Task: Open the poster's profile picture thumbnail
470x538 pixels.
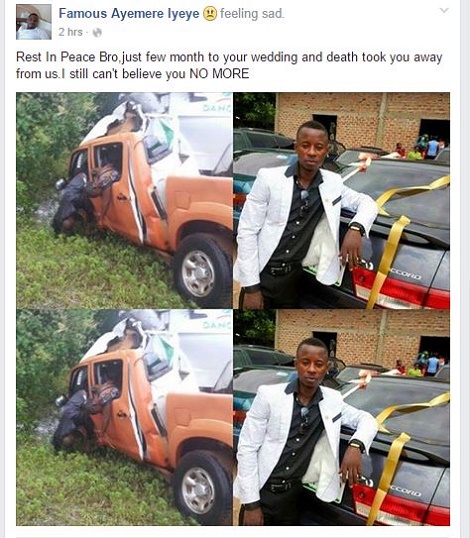Action: (x=34, y=22)
